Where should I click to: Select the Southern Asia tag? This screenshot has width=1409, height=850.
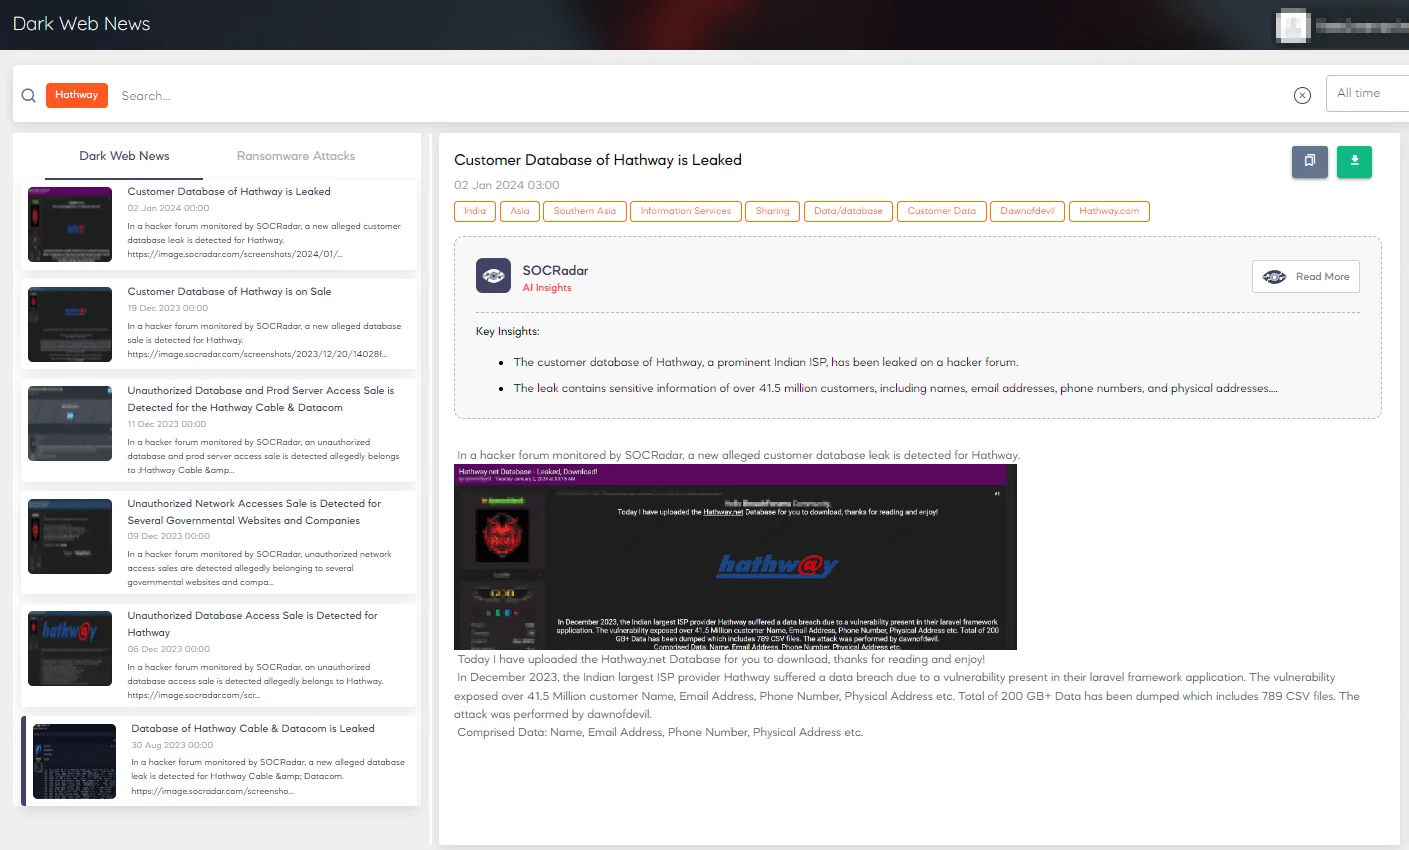pos(585,211)
